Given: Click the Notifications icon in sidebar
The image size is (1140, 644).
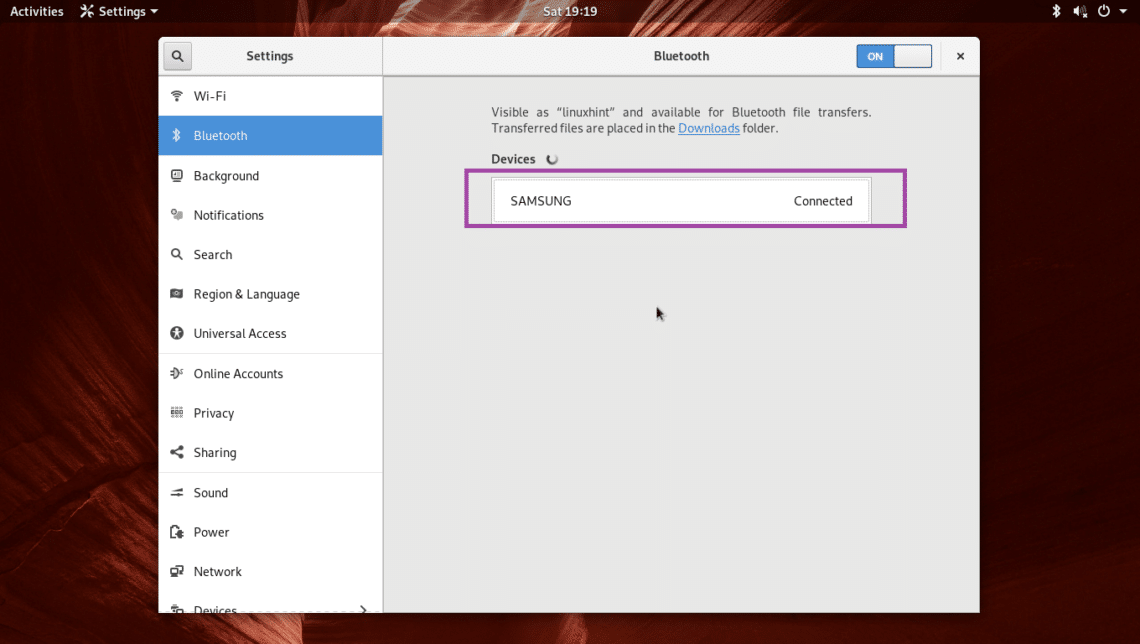Looking at the screenshot, I should click(177, 215).
